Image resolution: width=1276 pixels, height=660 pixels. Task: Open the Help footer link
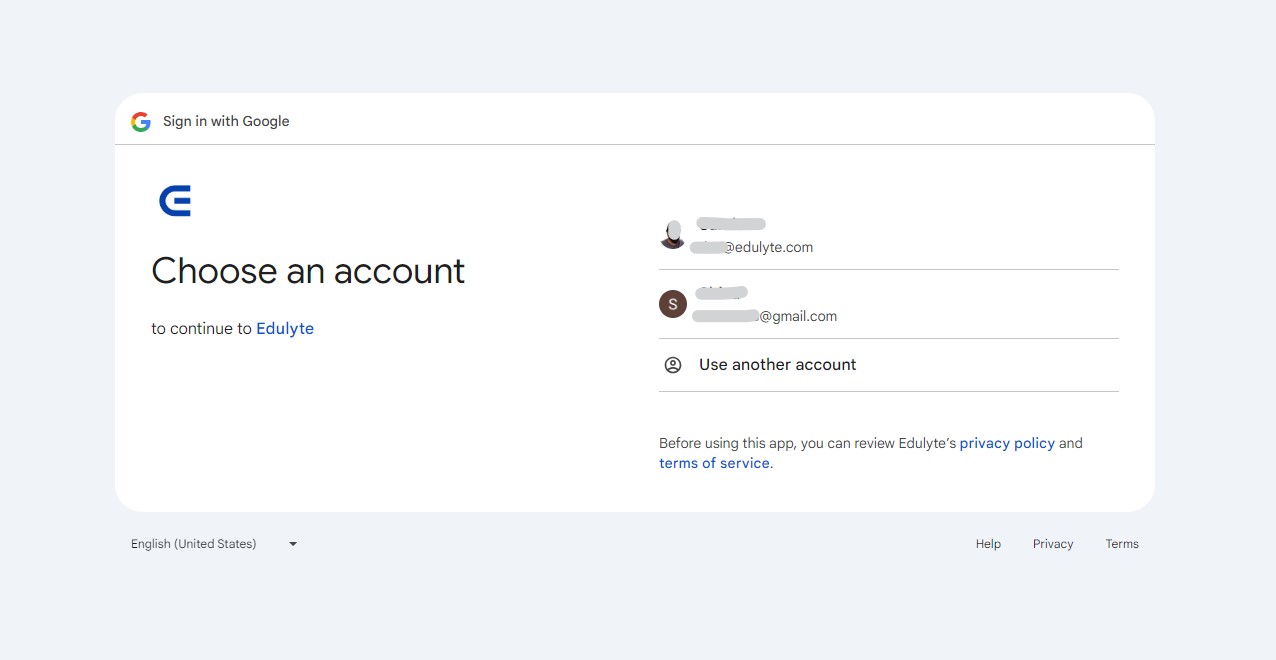click(988, 544)
